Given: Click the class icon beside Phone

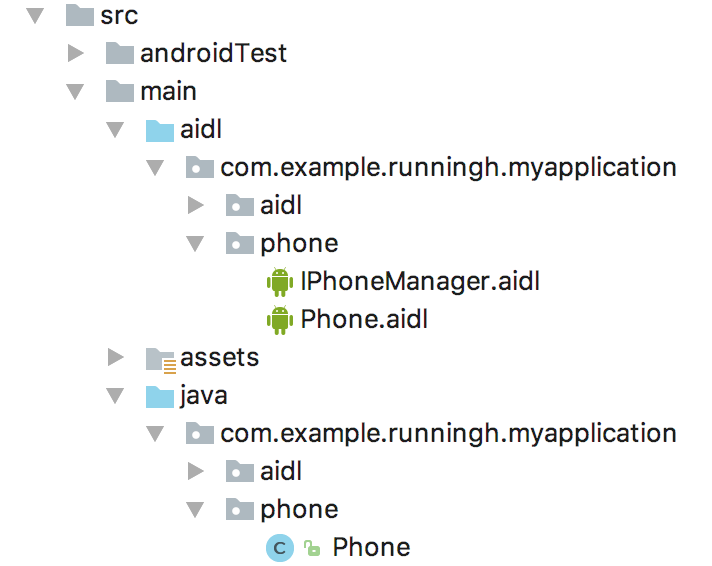Looking at the screenshot, I should tap(280, 547).
